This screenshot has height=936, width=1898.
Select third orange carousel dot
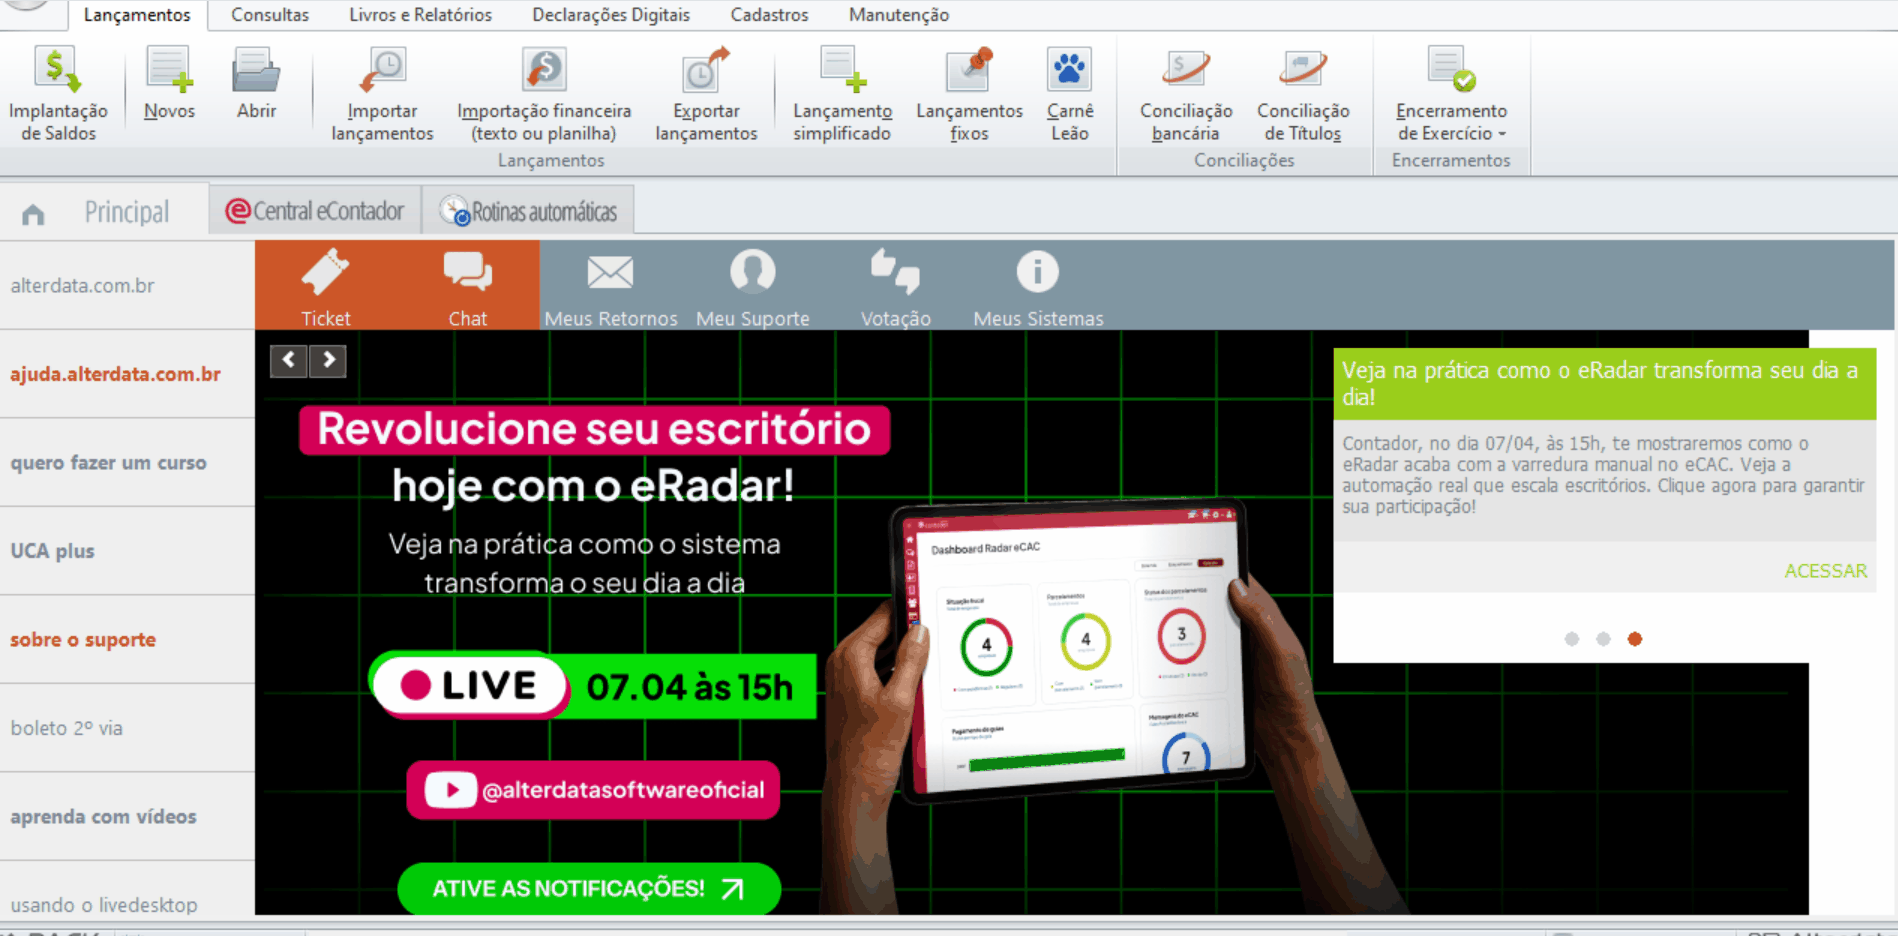1635,639
